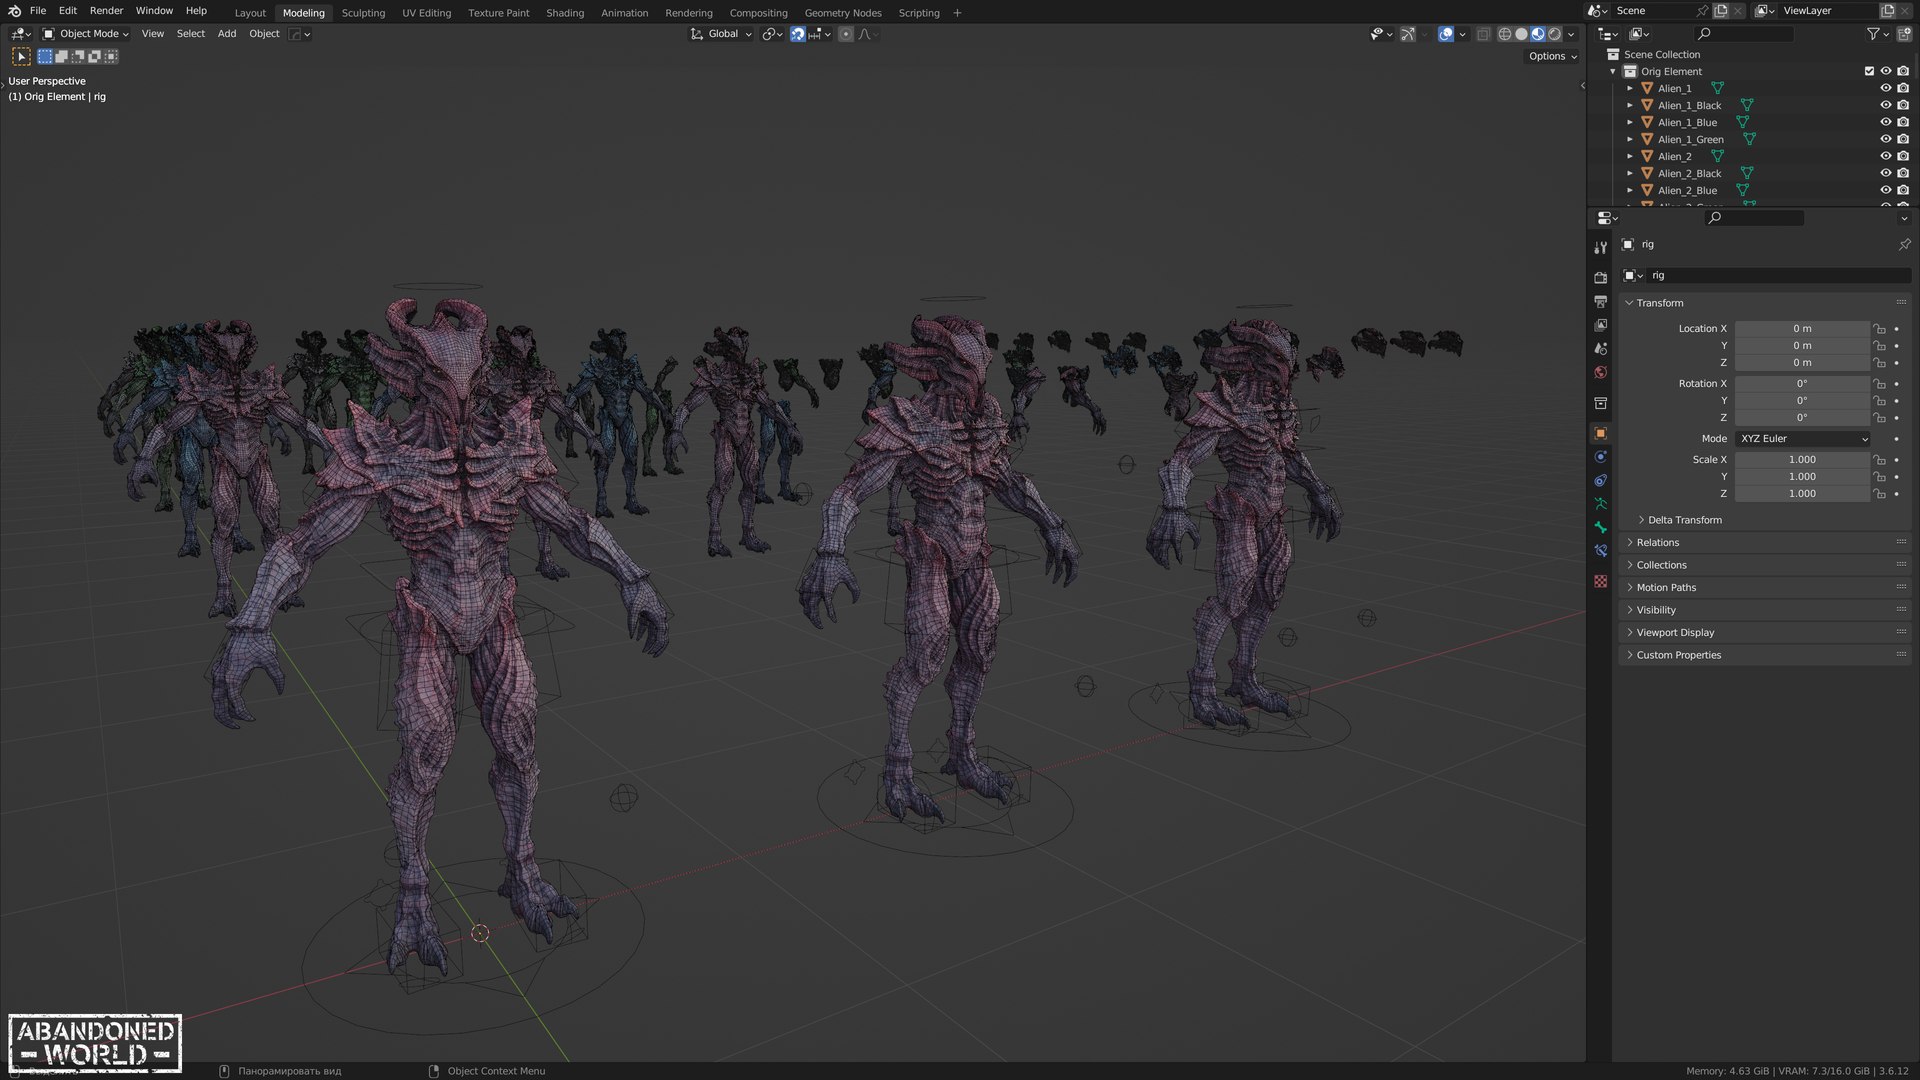This screenshot has height=1080, width=1920.
Task: Click the mesh data icon beside Alien_1_Black
Action: click(1747, 105)
